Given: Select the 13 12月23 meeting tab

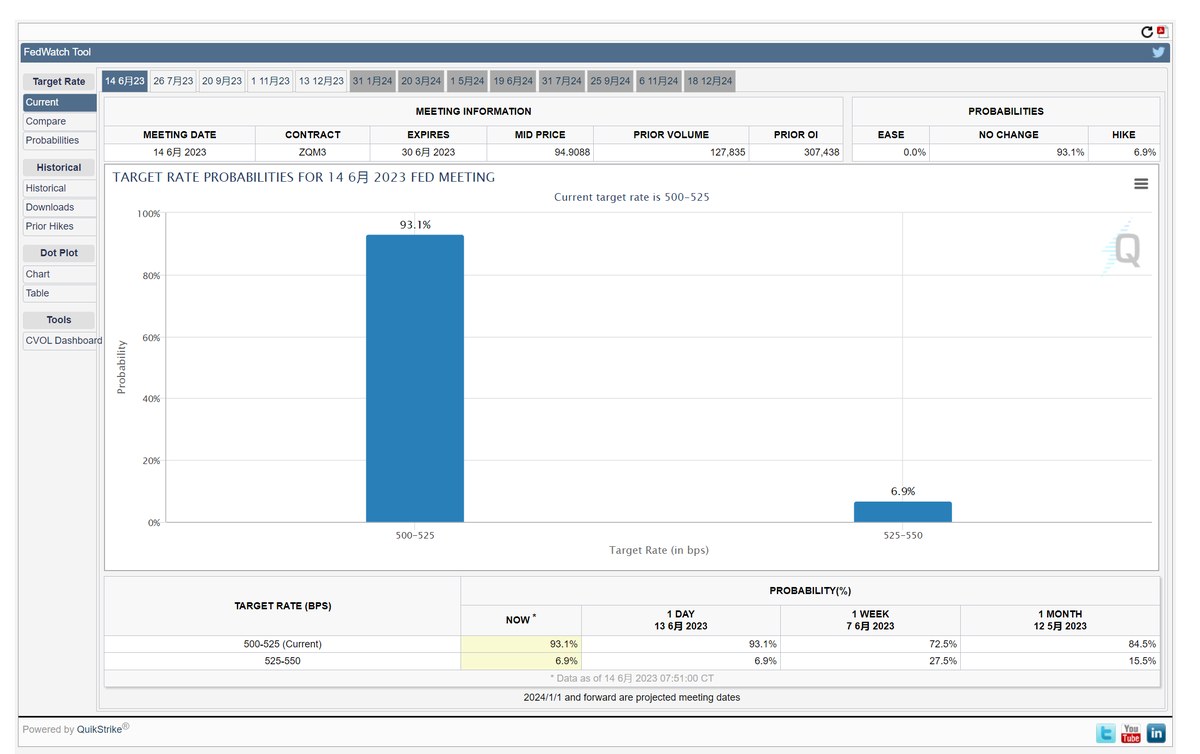Looking at the screenshot, I should [x=321, y=81].
